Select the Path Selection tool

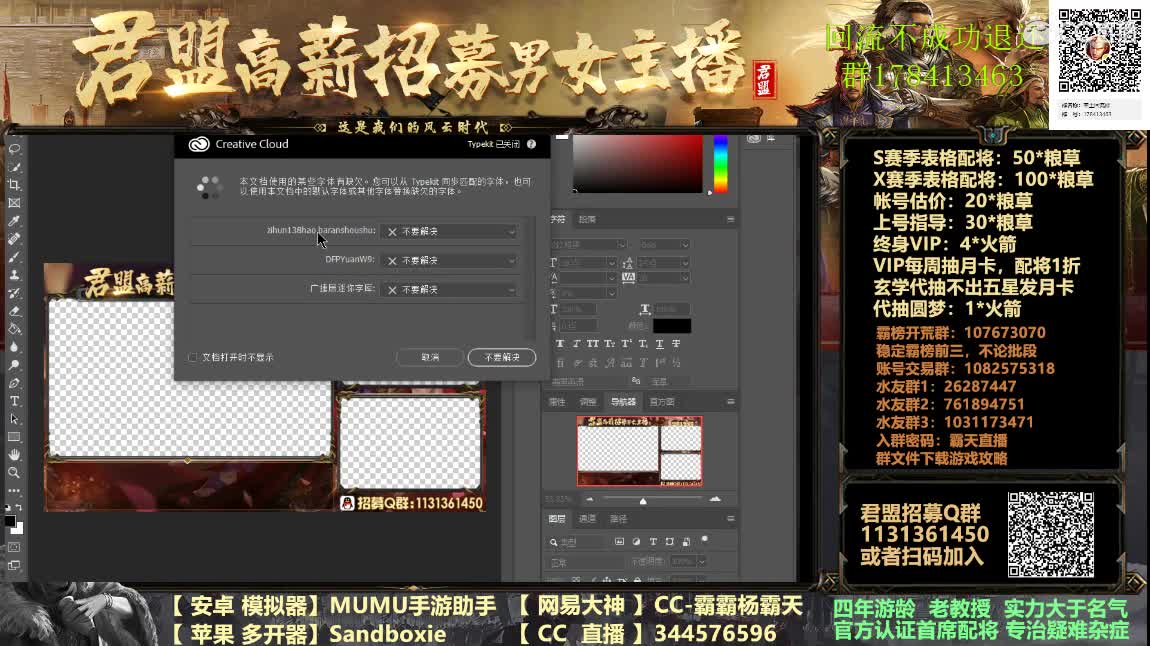(x=15, y=419)
